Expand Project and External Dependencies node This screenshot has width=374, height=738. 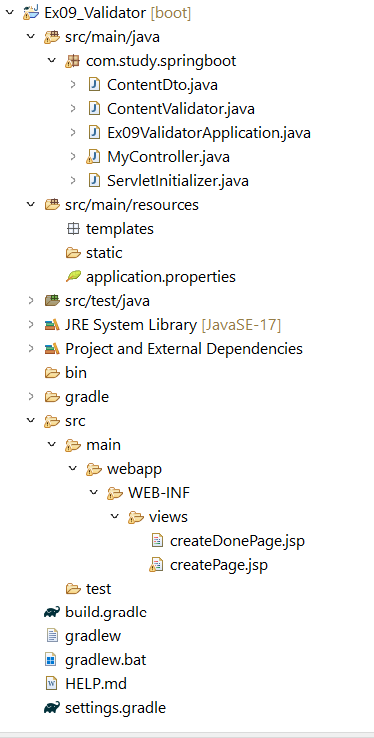click(x=31, y=349)
